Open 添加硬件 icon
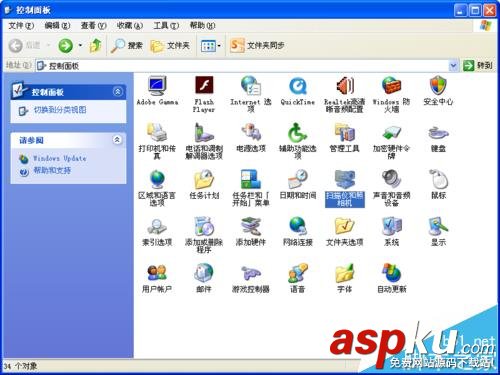 tap(251, 226)
